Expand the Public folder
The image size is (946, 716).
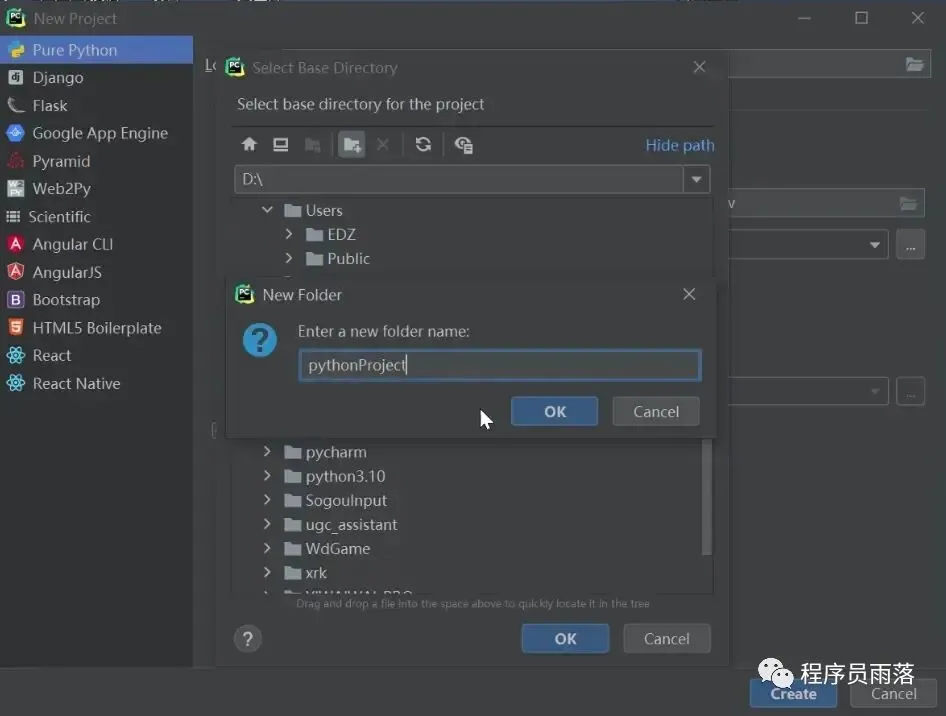click(x=289, y=258)
